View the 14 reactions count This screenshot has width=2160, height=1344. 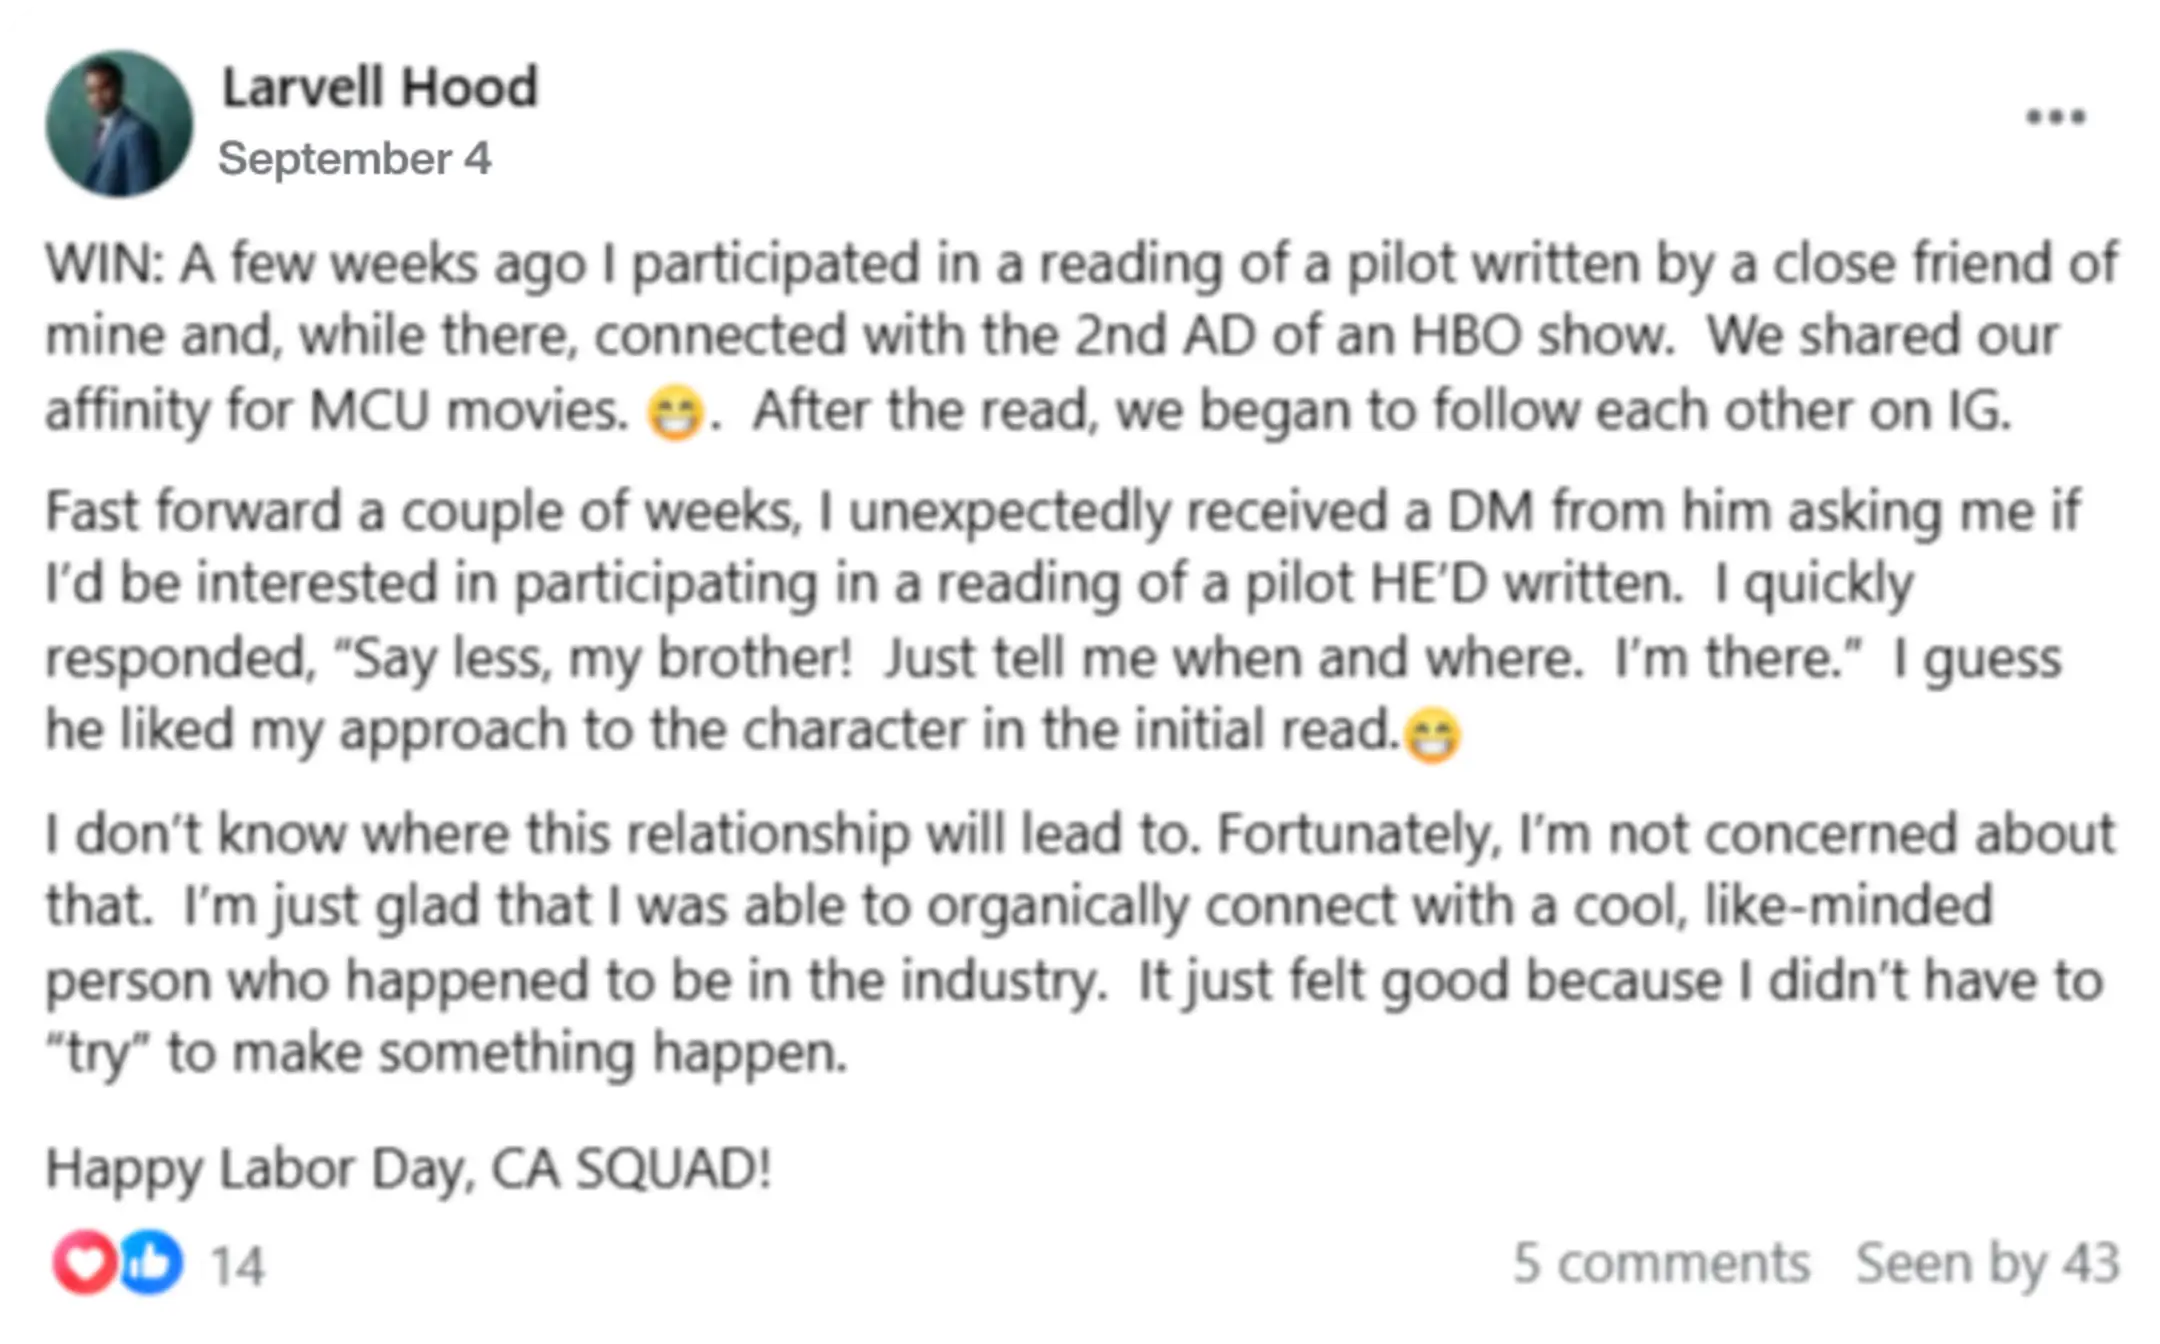(x=238, y=1265)
